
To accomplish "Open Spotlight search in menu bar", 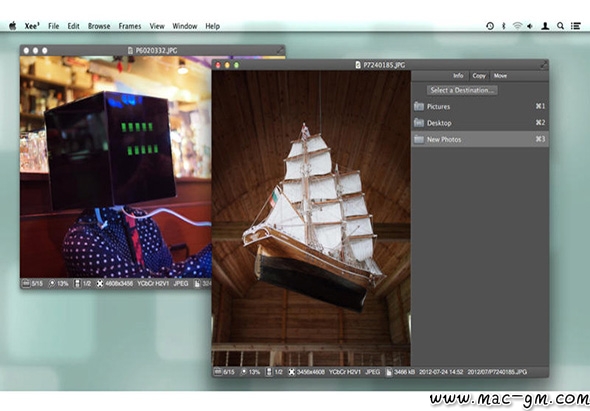I will (560, 26).
